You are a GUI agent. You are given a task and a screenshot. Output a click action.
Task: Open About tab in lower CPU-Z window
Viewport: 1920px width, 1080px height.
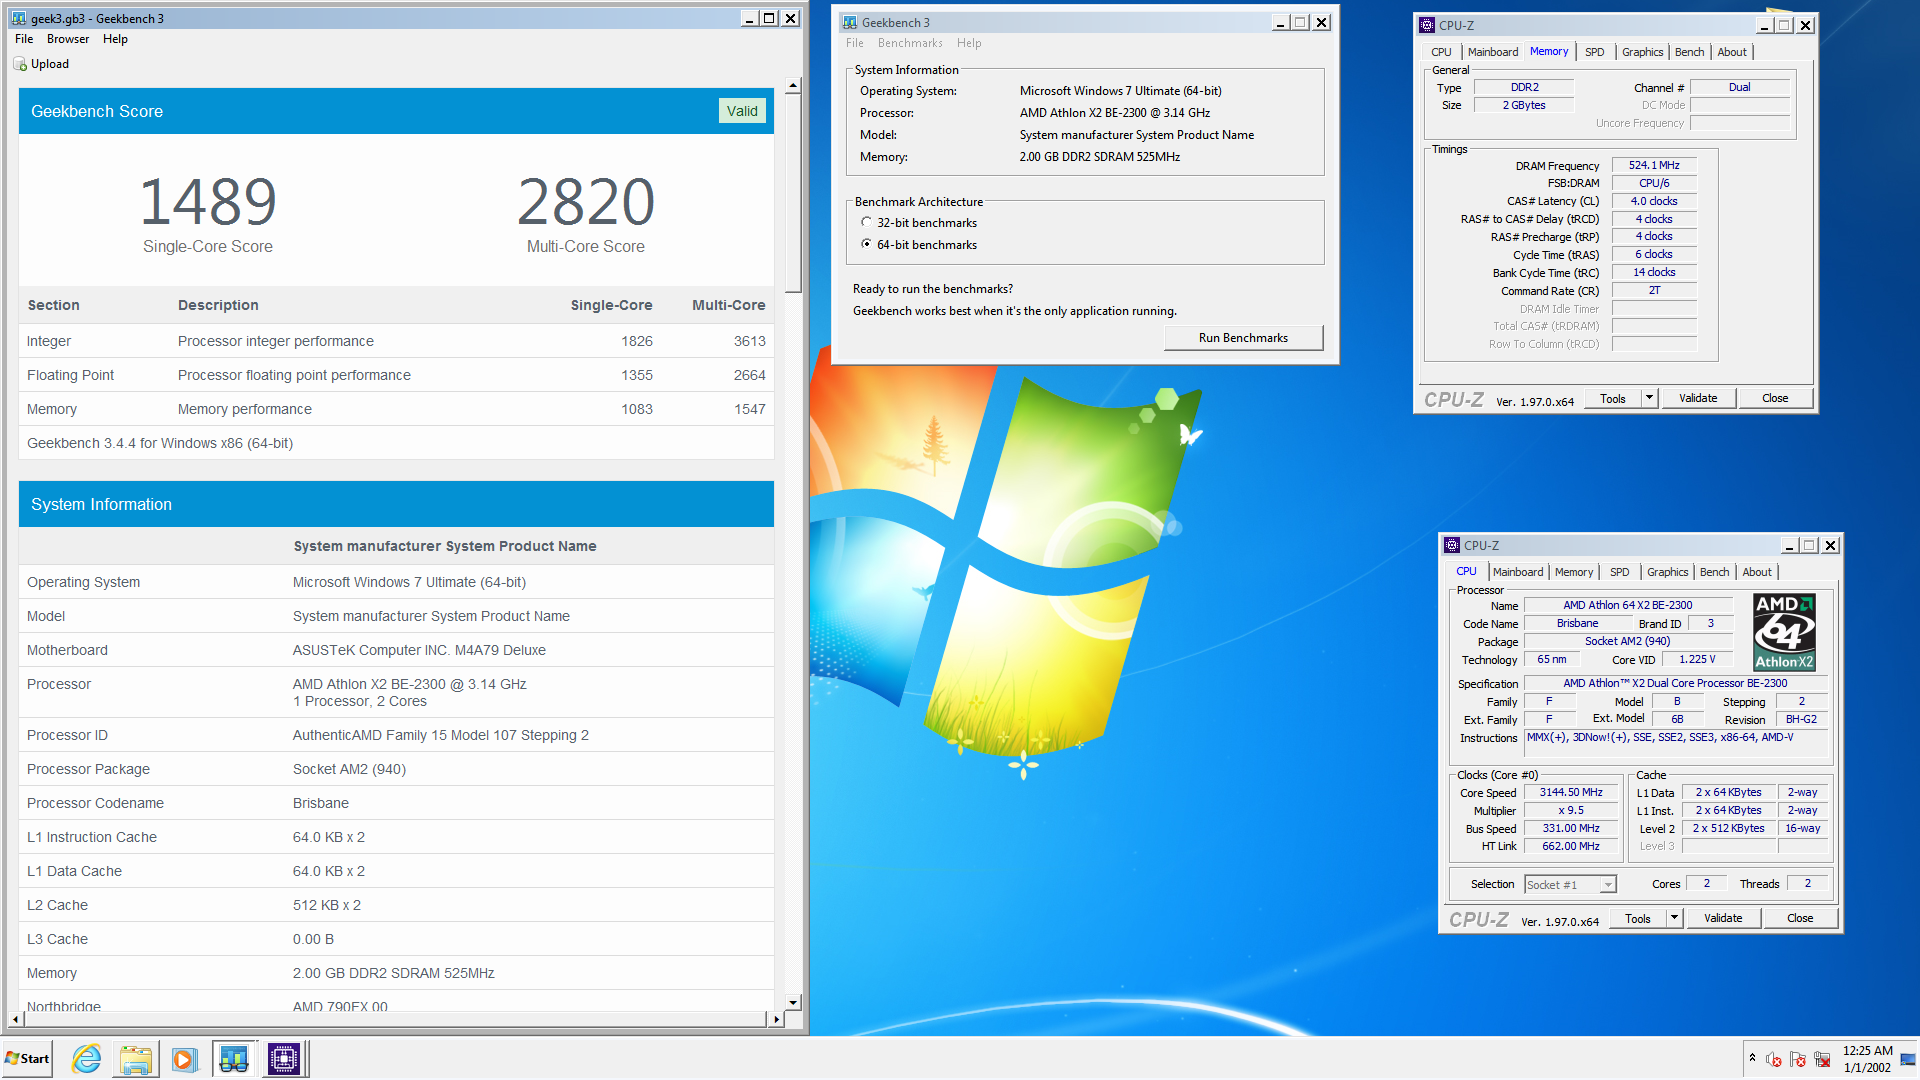point(1757,572)
